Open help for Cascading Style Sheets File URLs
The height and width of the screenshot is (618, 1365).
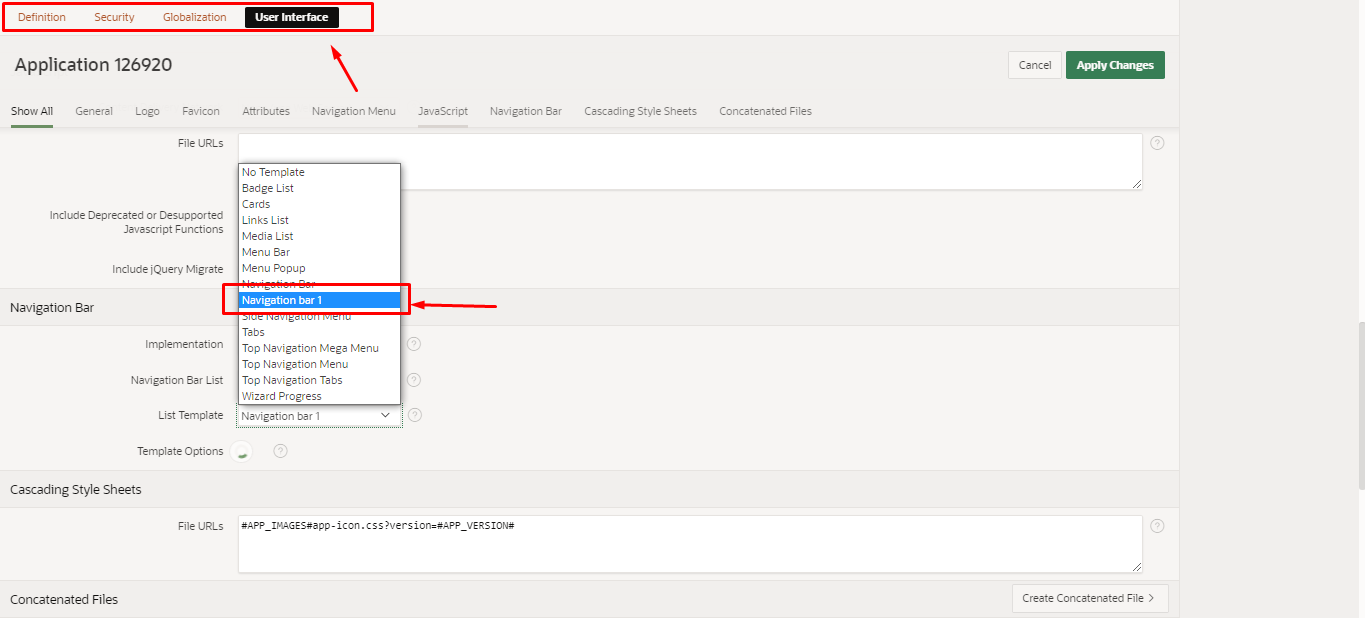(x=1157, y=526)
